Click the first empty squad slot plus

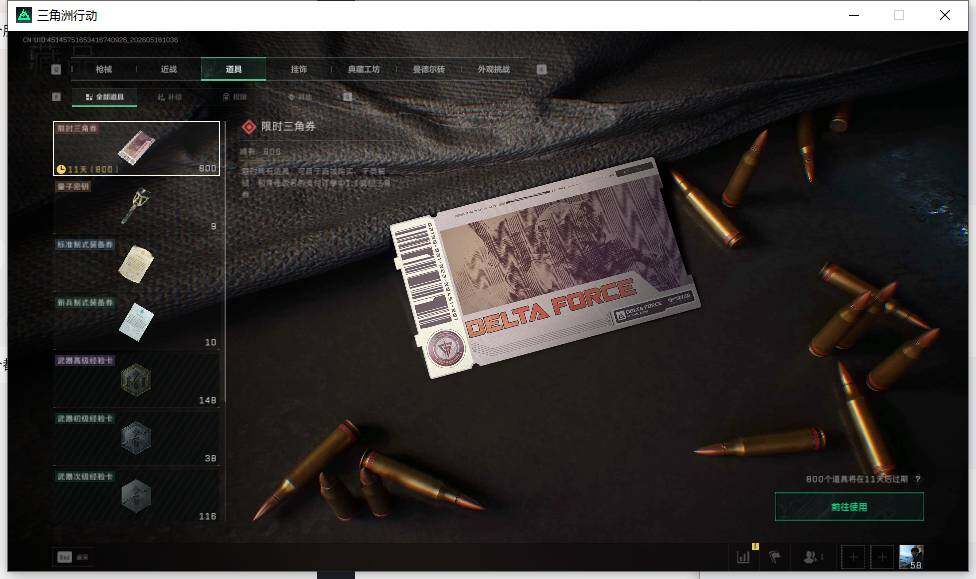point(853,557)
